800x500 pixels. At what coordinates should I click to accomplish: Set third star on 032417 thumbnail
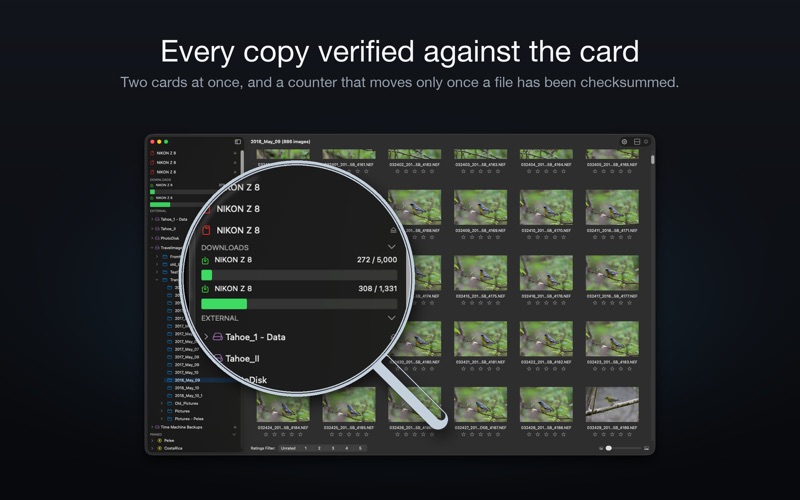tap(612, 303)
